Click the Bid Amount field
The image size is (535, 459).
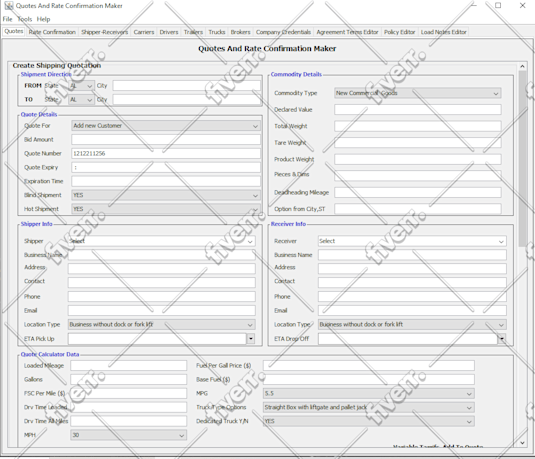(x=166, y=140)
